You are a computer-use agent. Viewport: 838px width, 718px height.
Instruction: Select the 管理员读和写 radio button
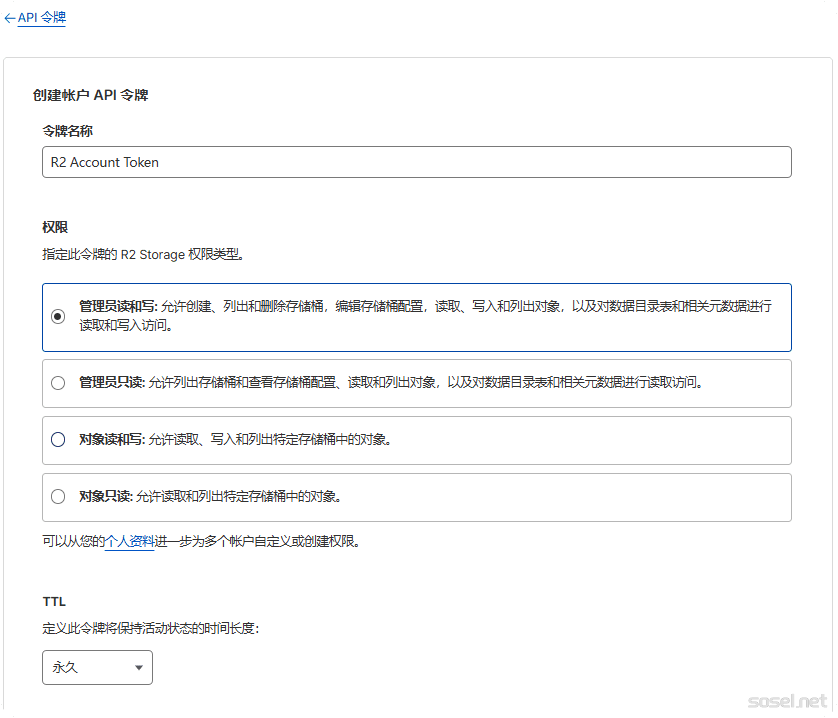58,316
